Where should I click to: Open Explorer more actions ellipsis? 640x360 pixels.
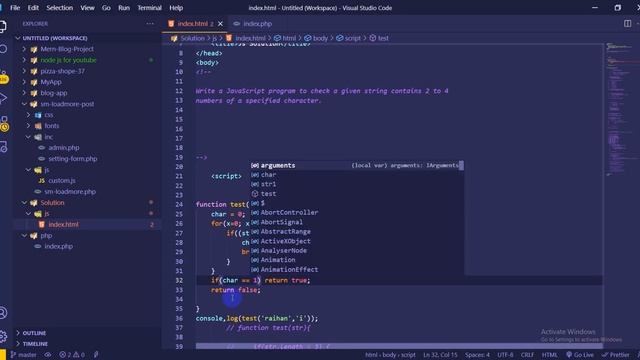(x=150, y=24)
